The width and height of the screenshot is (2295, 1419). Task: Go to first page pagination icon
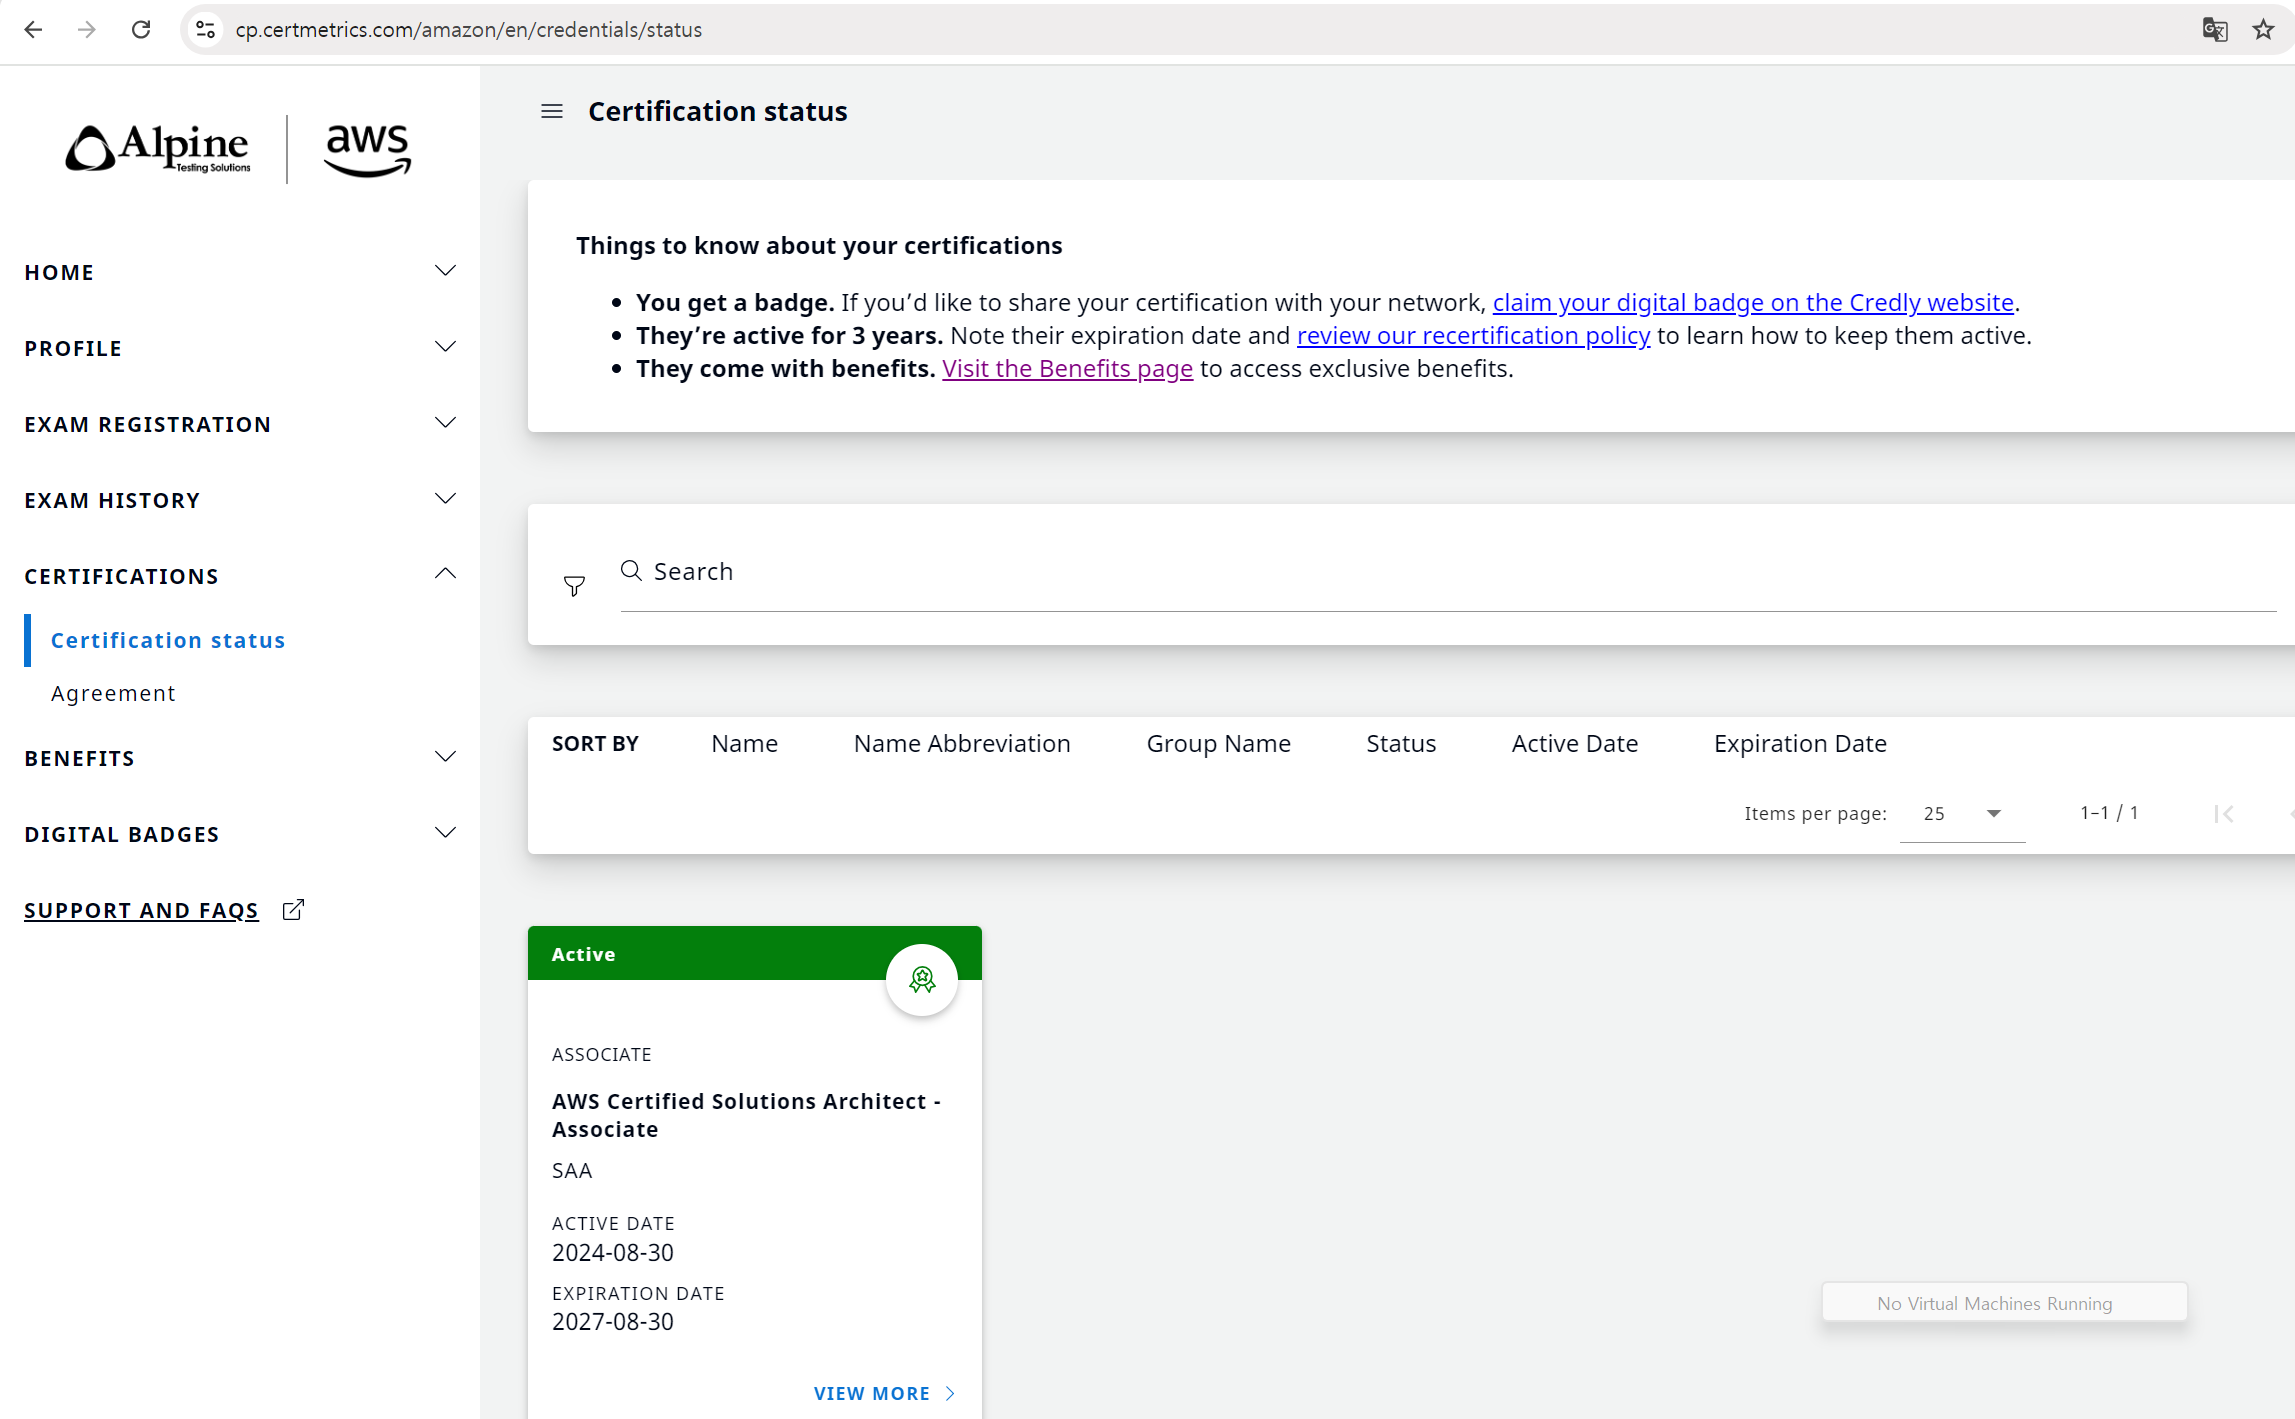pos(2223,814)
